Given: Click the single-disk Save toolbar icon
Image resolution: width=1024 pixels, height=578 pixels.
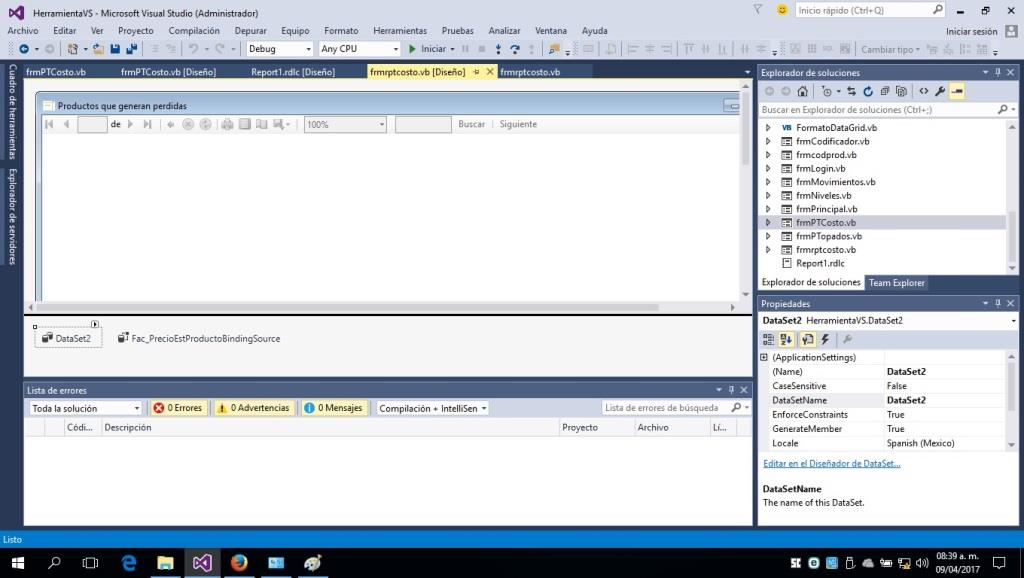Looking at the screenshot, I should coord(115,49).
